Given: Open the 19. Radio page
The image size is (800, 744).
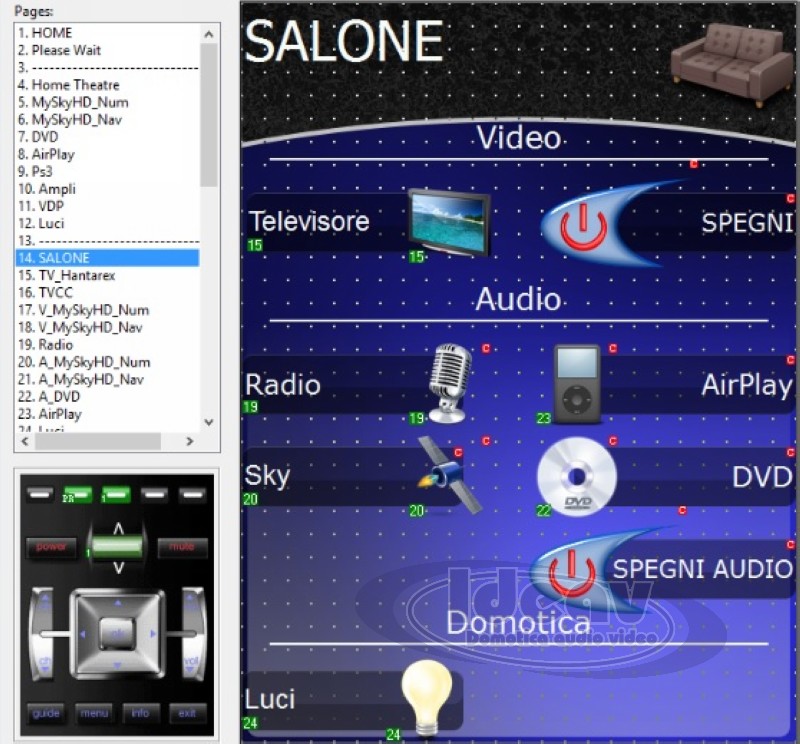Looking at the screenshot, I should (x=107, y=344).
